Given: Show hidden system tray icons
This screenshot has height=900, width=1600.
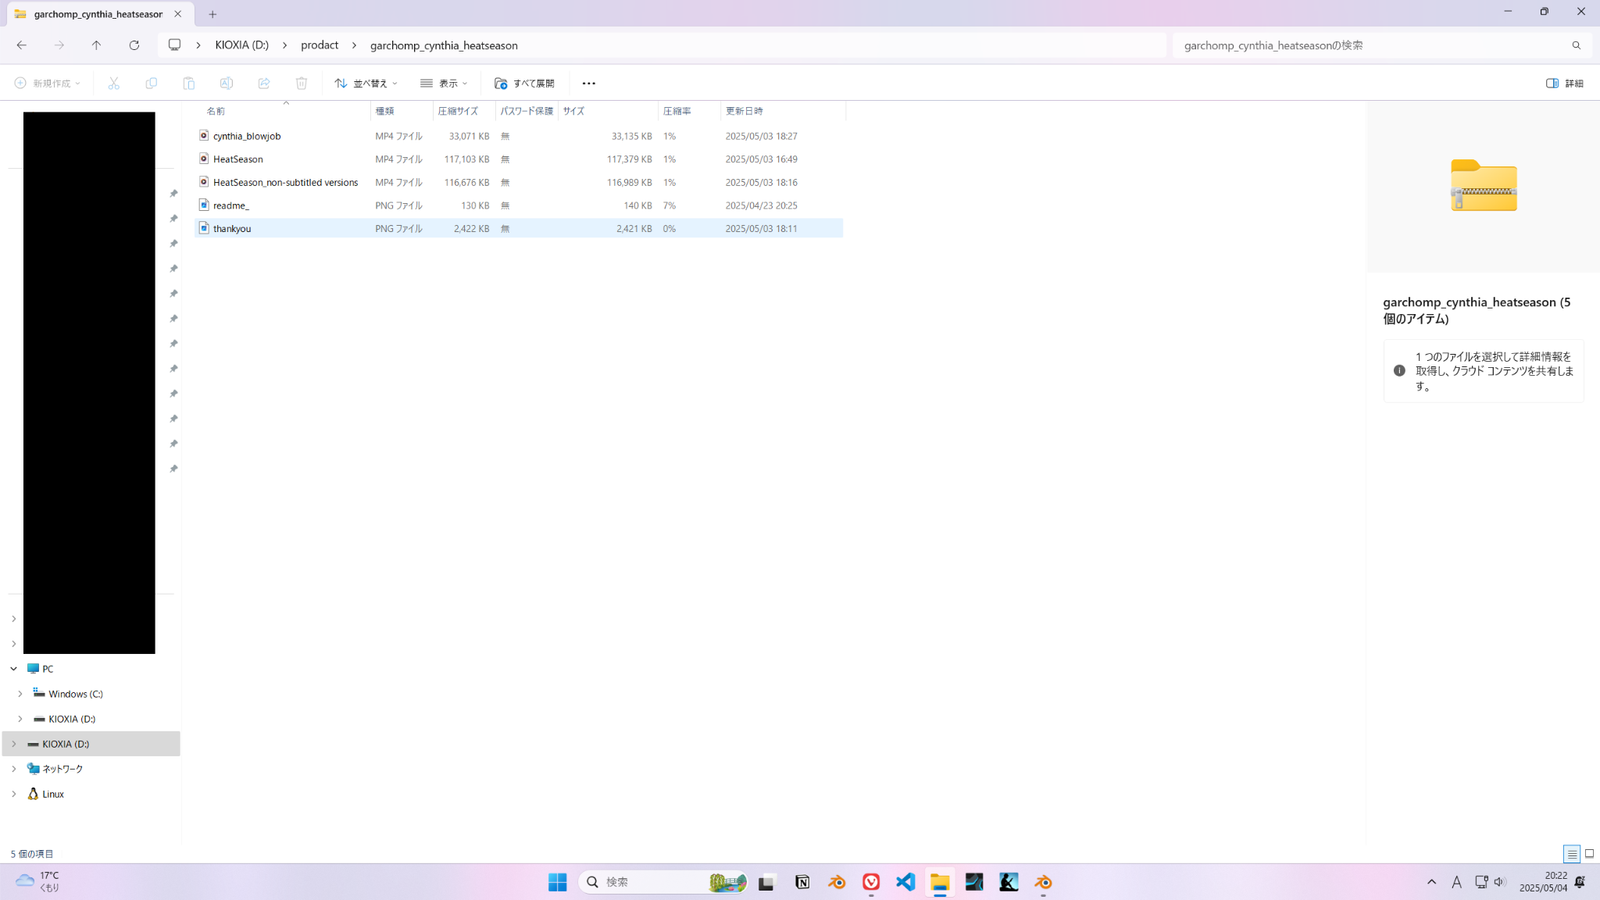Looking at the screenshot, I should (x=1431, y=882).
